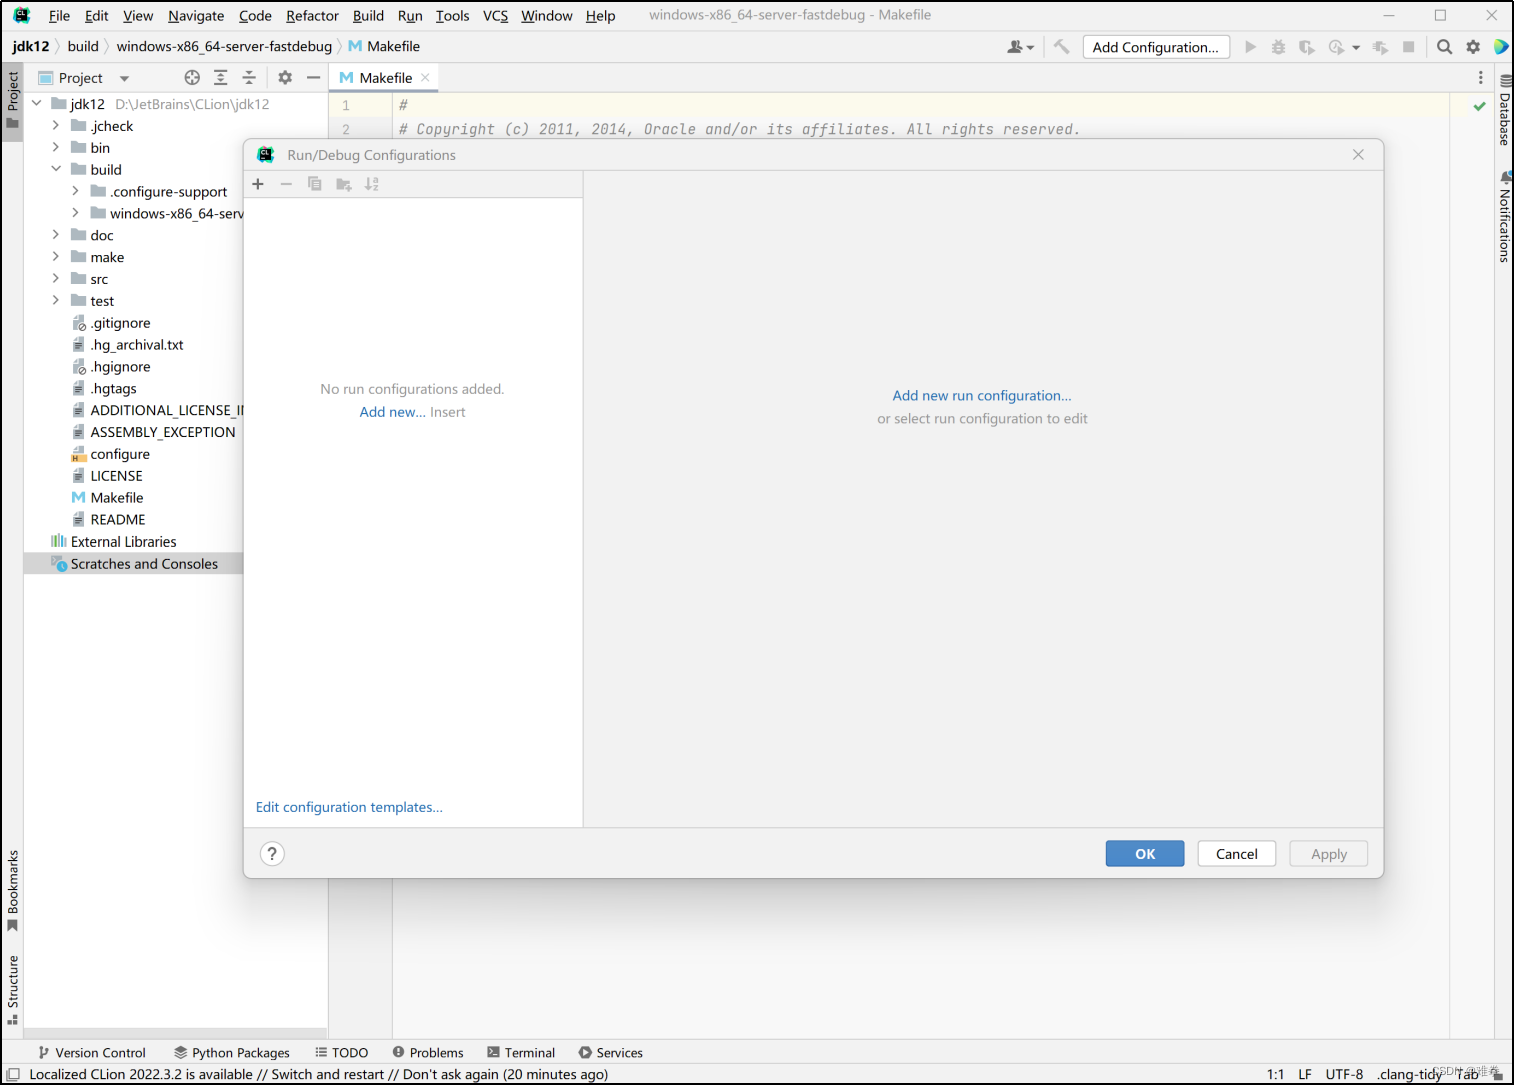Viewport: 1515px width, 1086px height.
Task: Click the minus icon to remove a configuration
Action: point(286,184)
